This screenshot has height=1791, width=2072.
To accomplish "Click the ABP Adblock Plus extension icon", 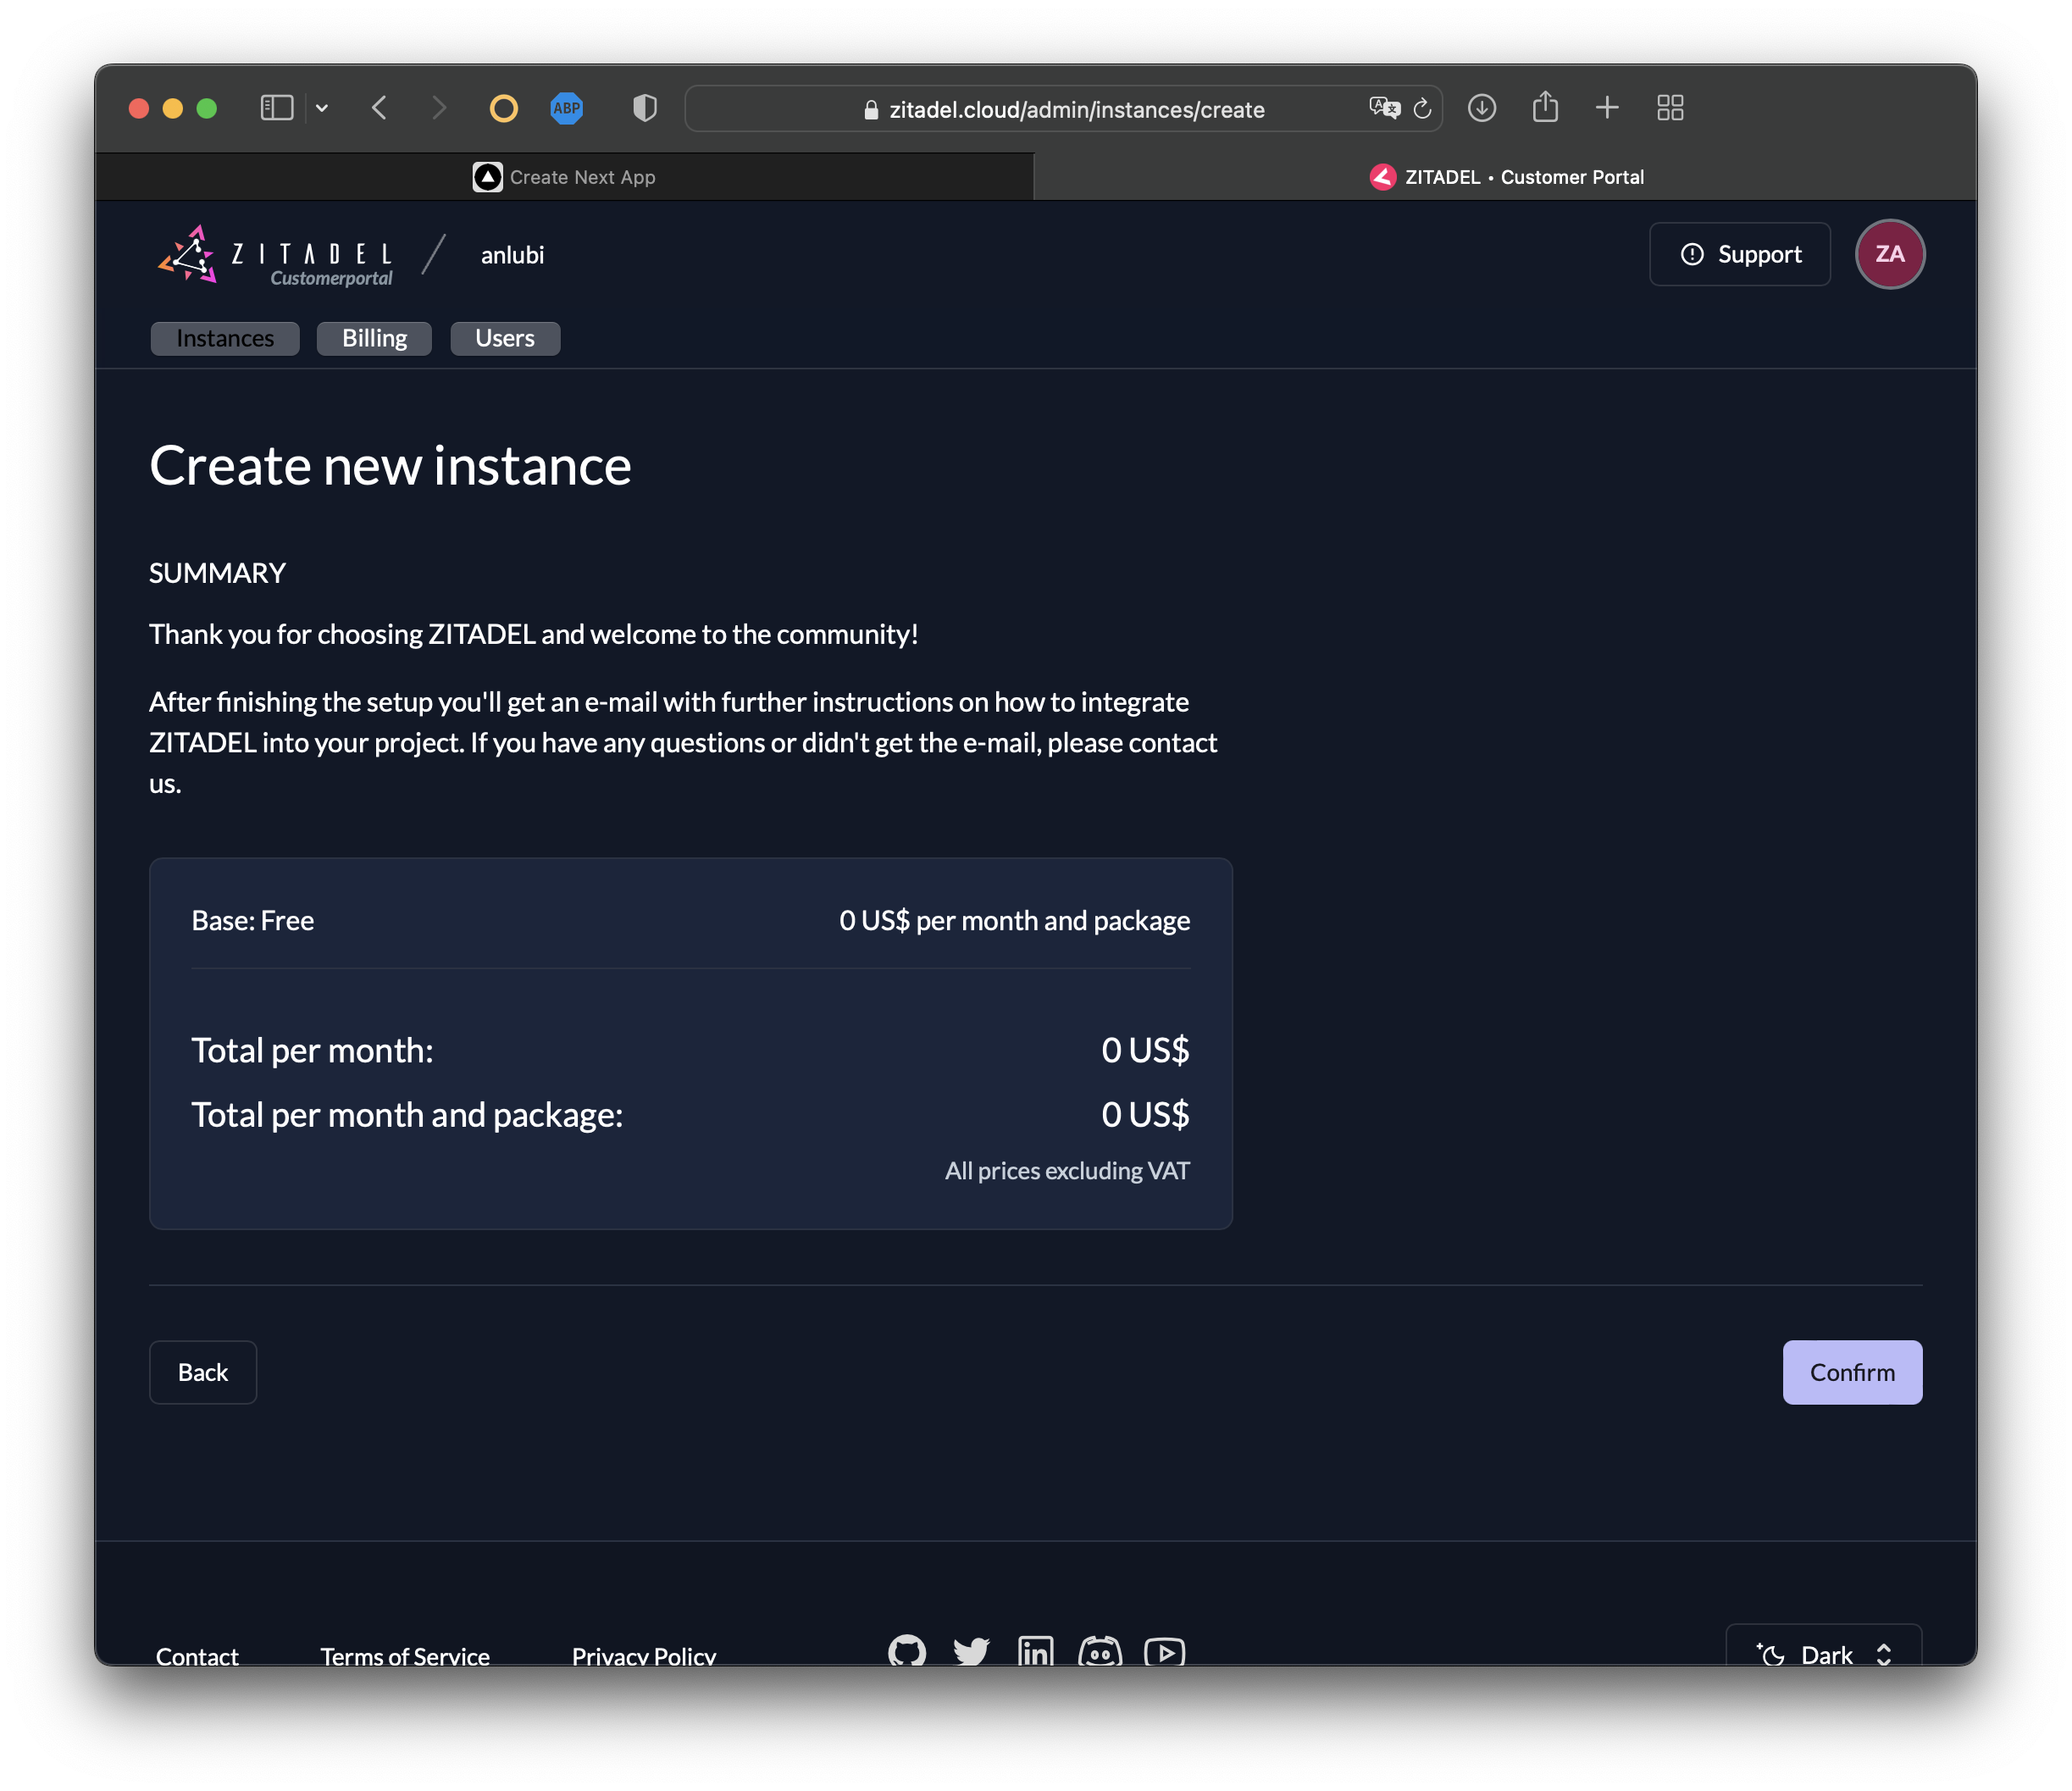I will pos(567,108).
